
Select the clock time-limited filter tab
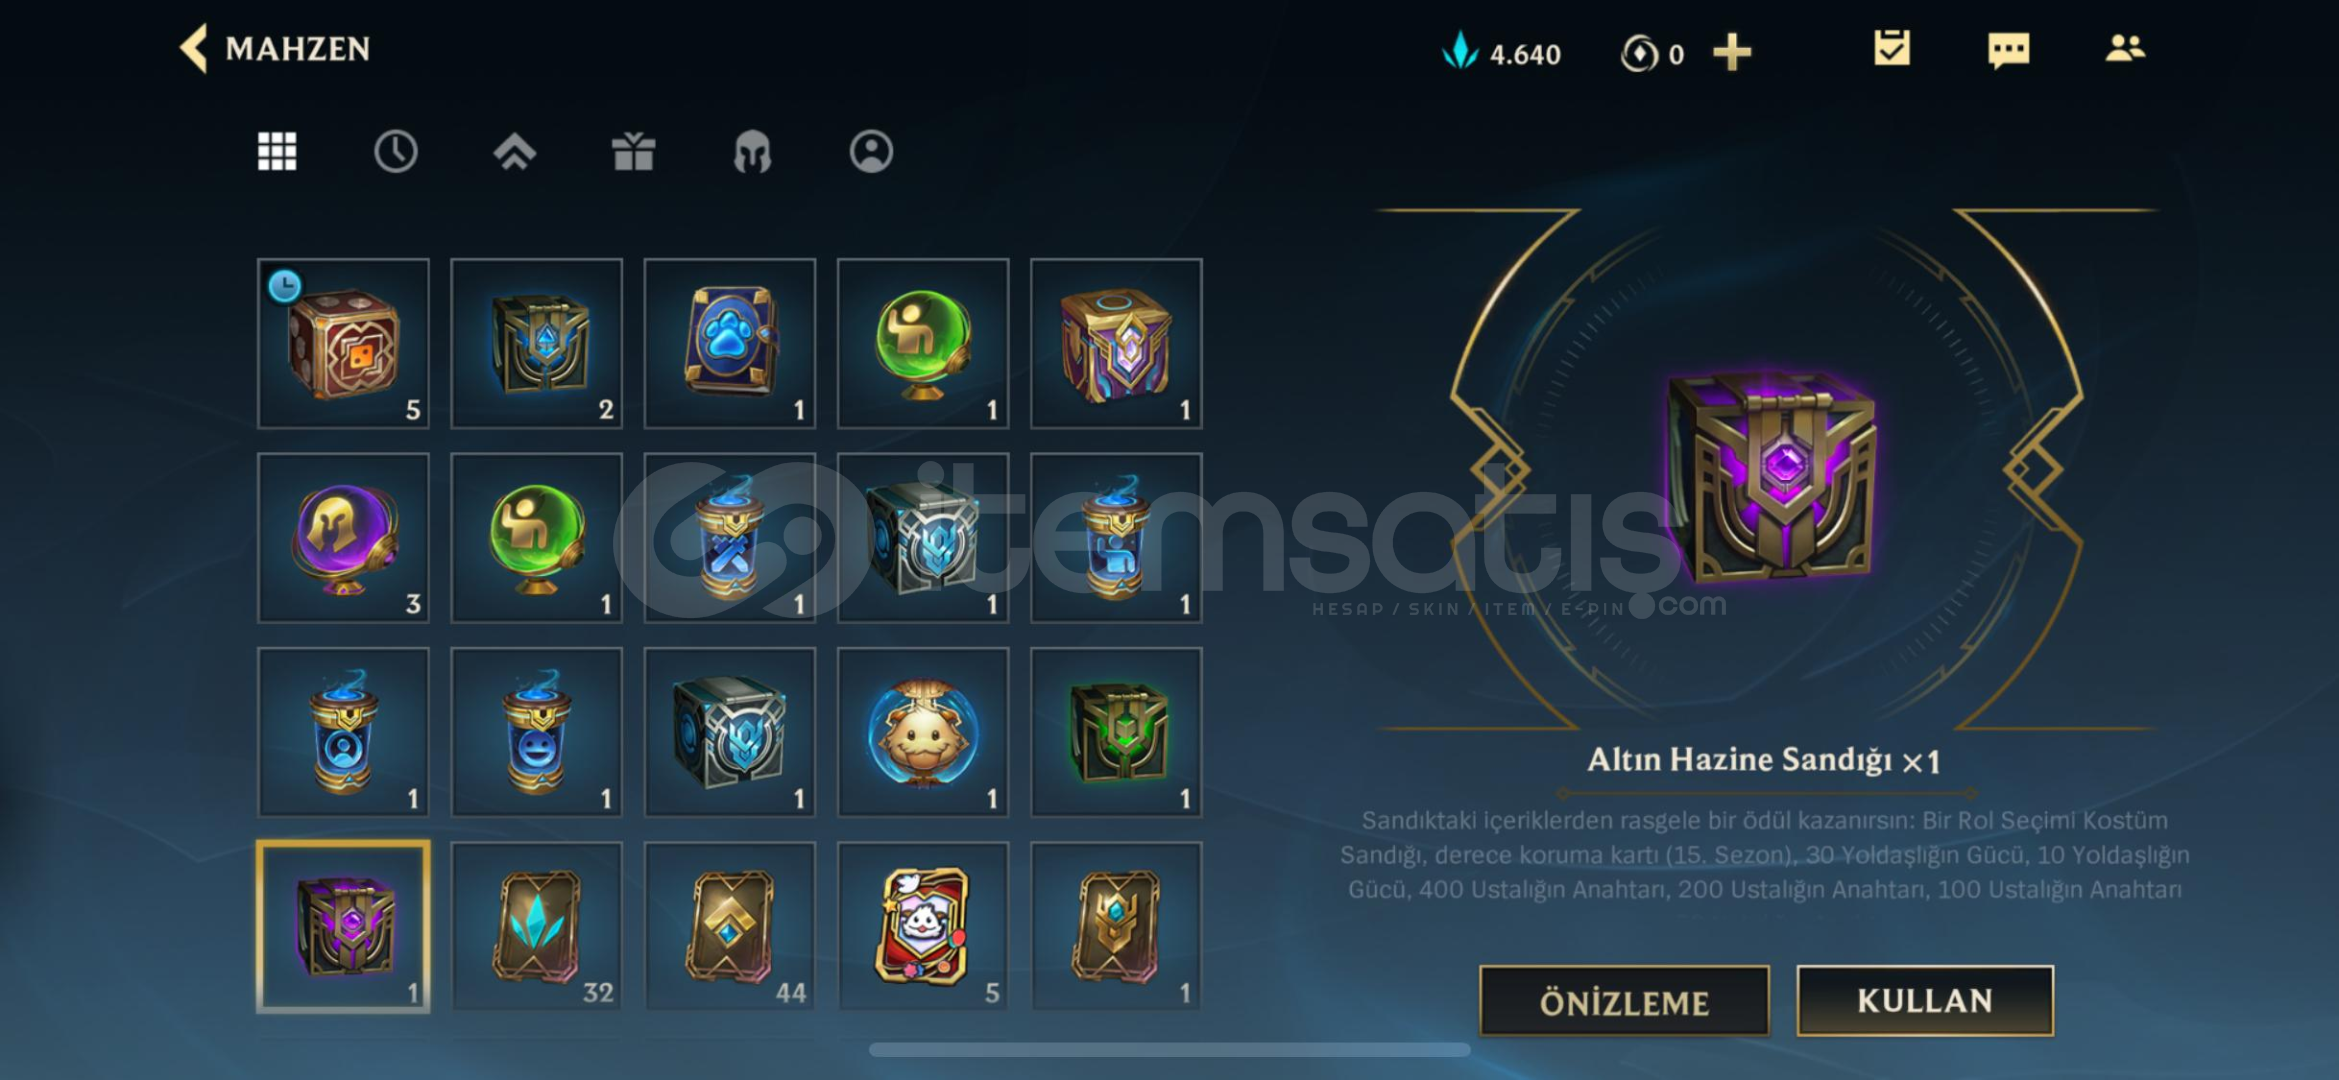pyautogui.click(x=396, y=152)
